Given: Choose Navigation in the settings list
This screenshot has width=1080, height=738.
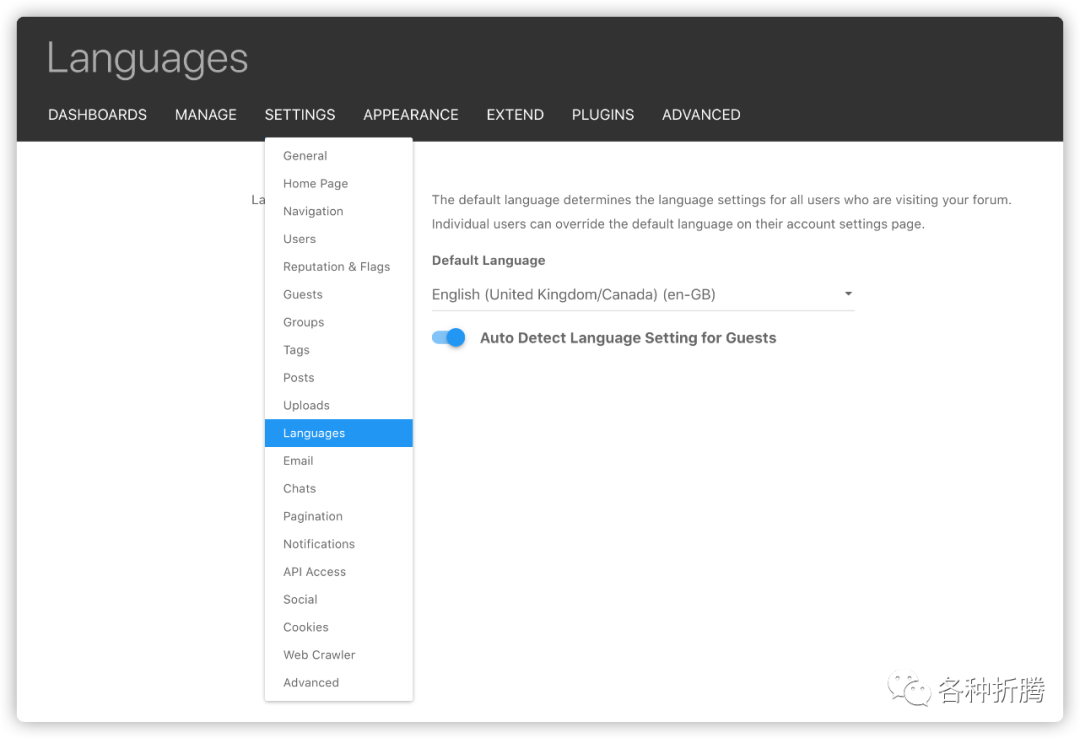Looking at the screenshot, I should click(339, 211).
